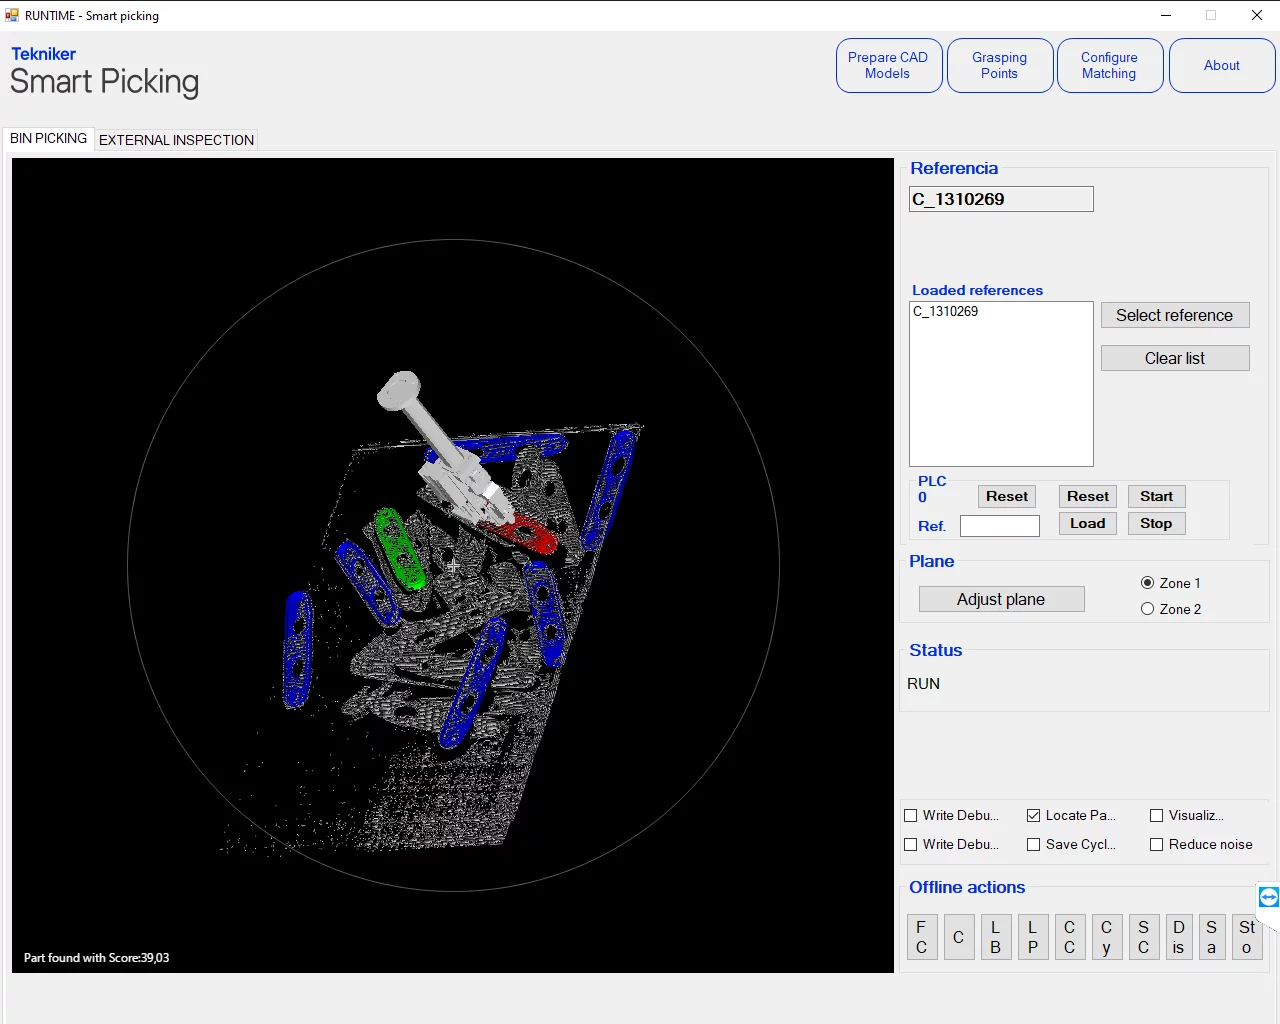This screenshot has height=1024, width=1280.
Task: Click the 'St o' offline action button
Action: coord(1246,937)
